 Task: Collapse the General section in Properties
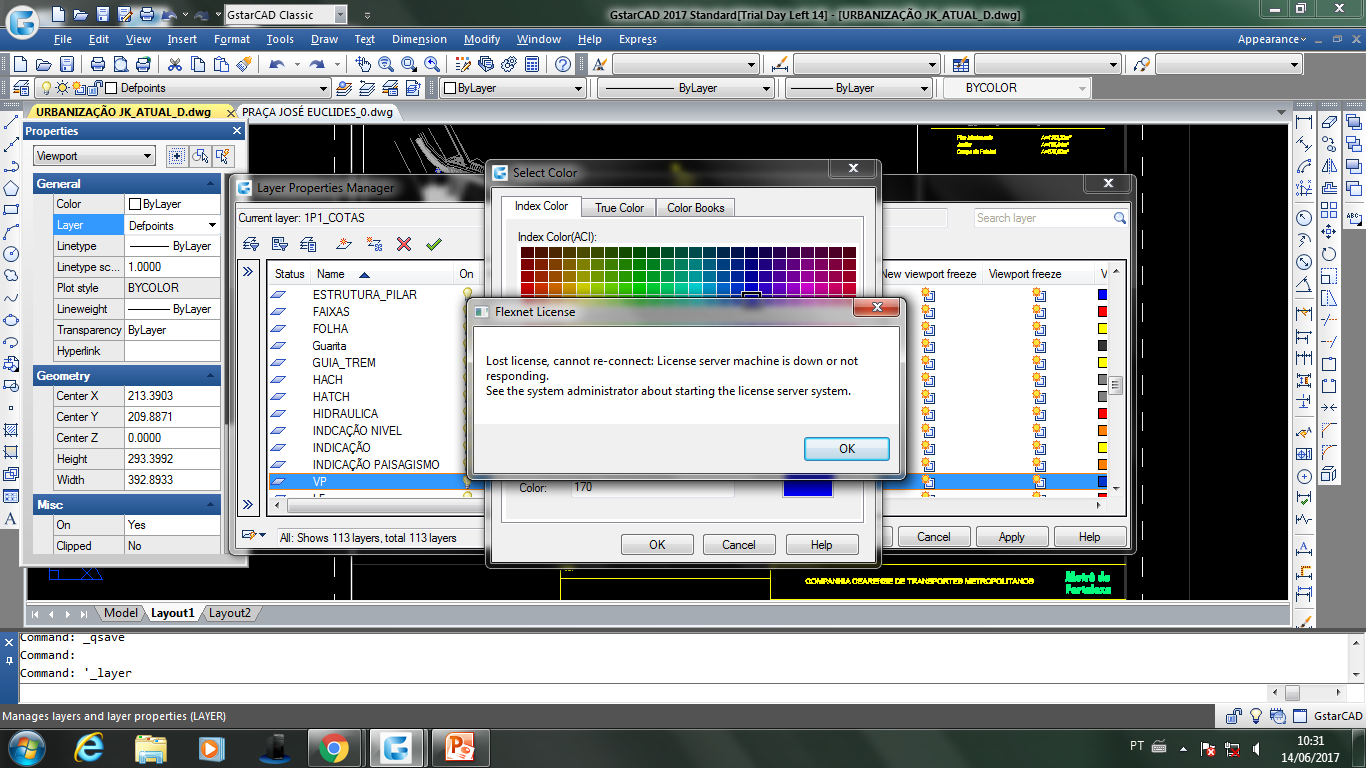(x=211, y=183)
